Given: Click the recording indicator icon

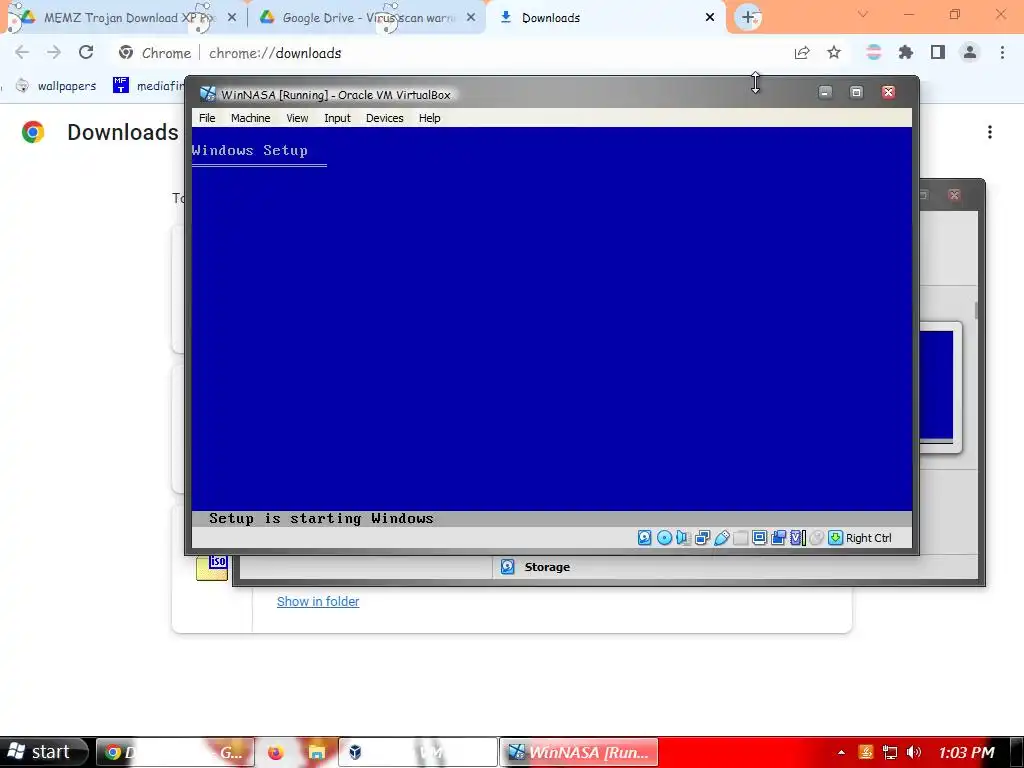Looking at the screenshot, I should click(x=778, y=537).
